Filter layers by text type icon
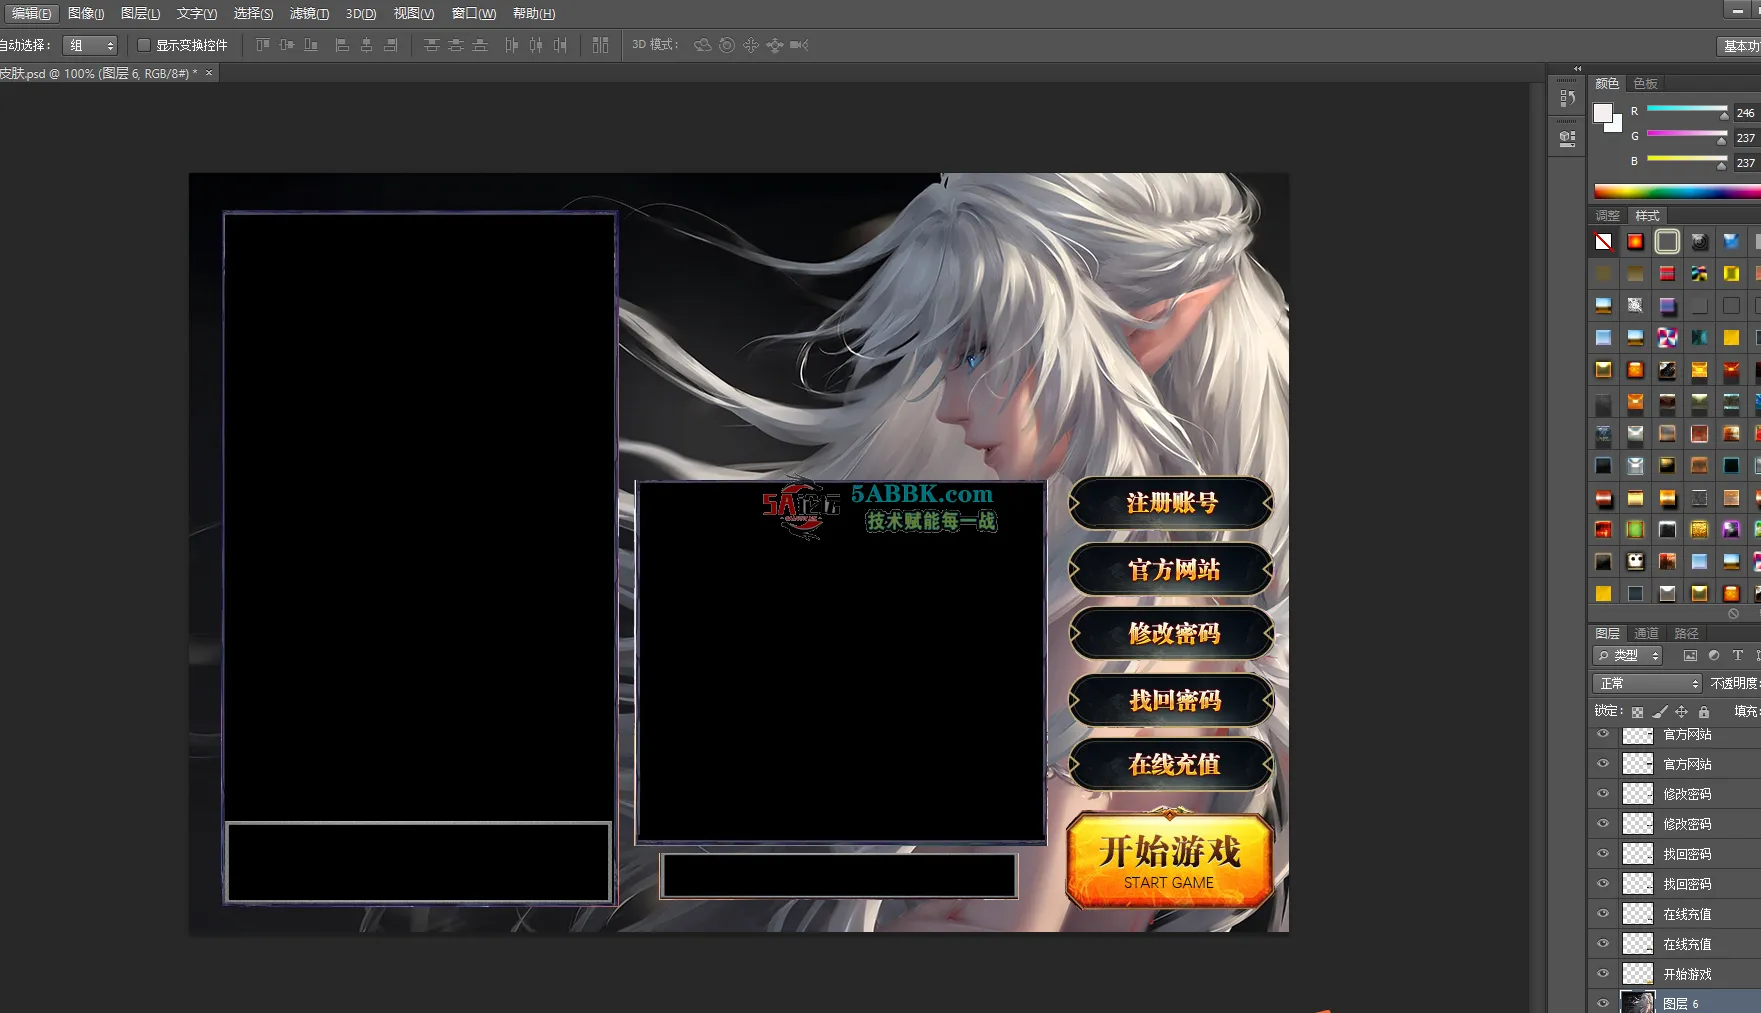The image size is (1761, 1013). [x=1738, y=656]
